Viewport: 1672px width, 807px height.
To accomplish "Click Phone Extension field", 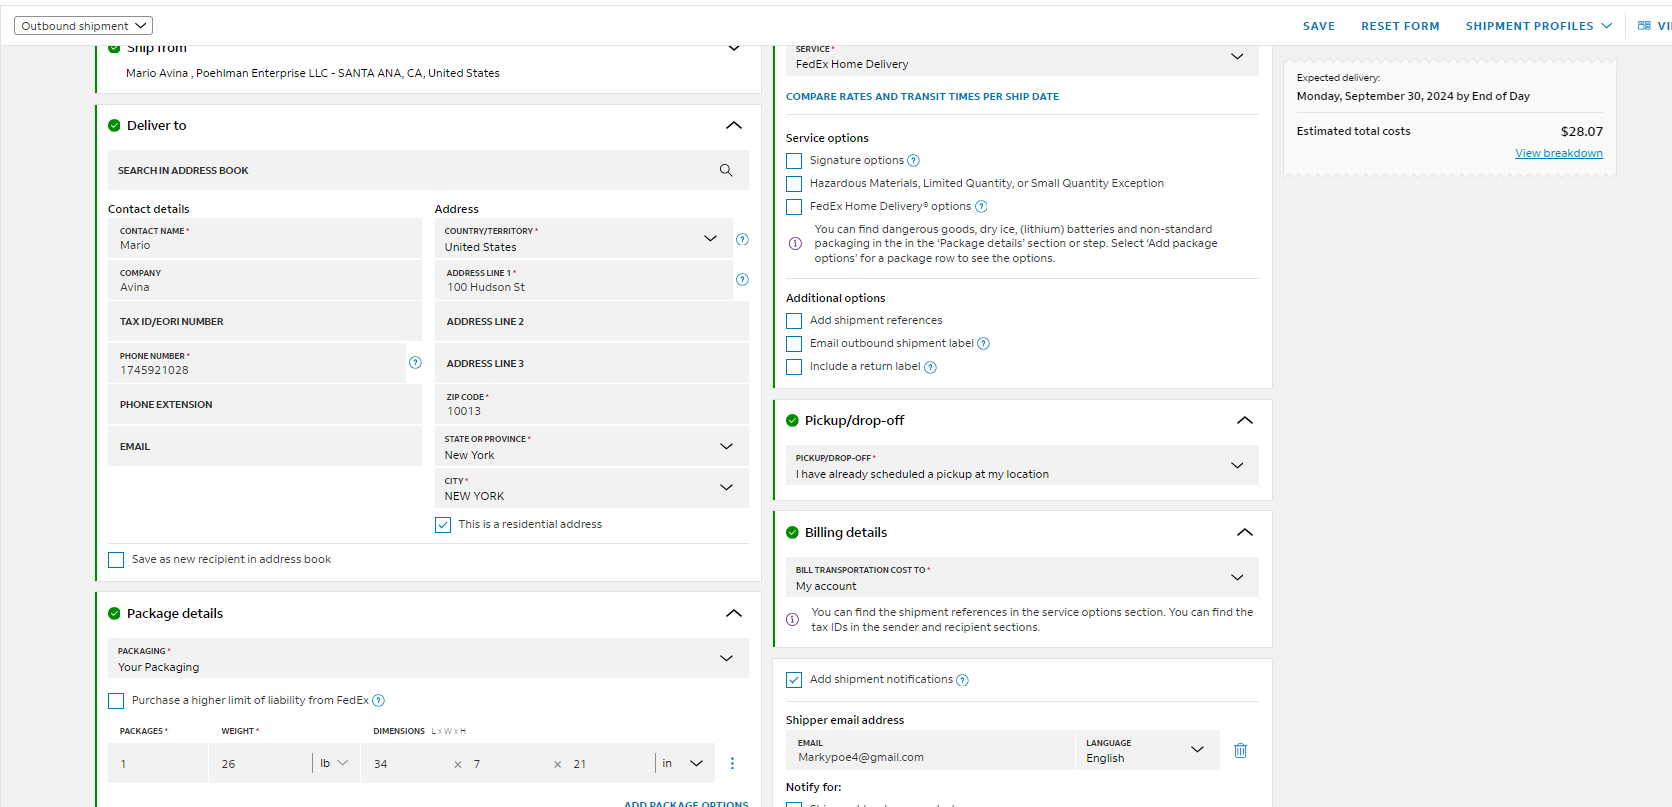I will [265, 405].
